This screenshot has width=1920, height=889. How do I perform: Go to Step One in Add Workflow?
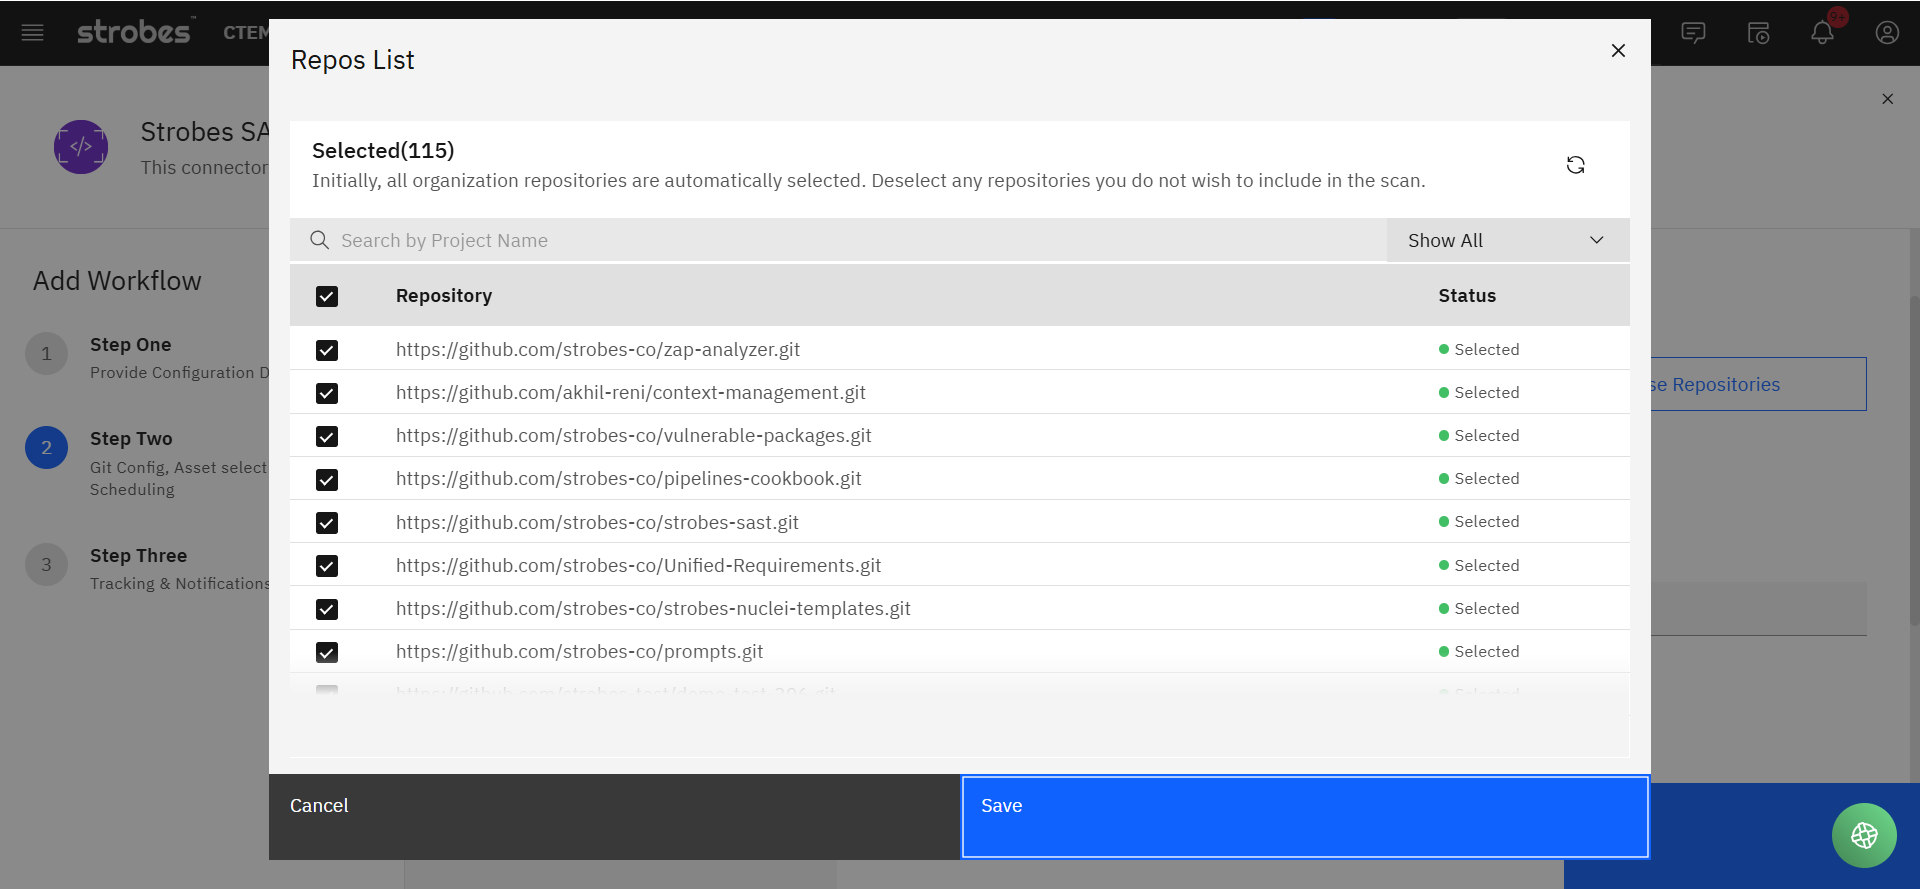coord(130,345)
